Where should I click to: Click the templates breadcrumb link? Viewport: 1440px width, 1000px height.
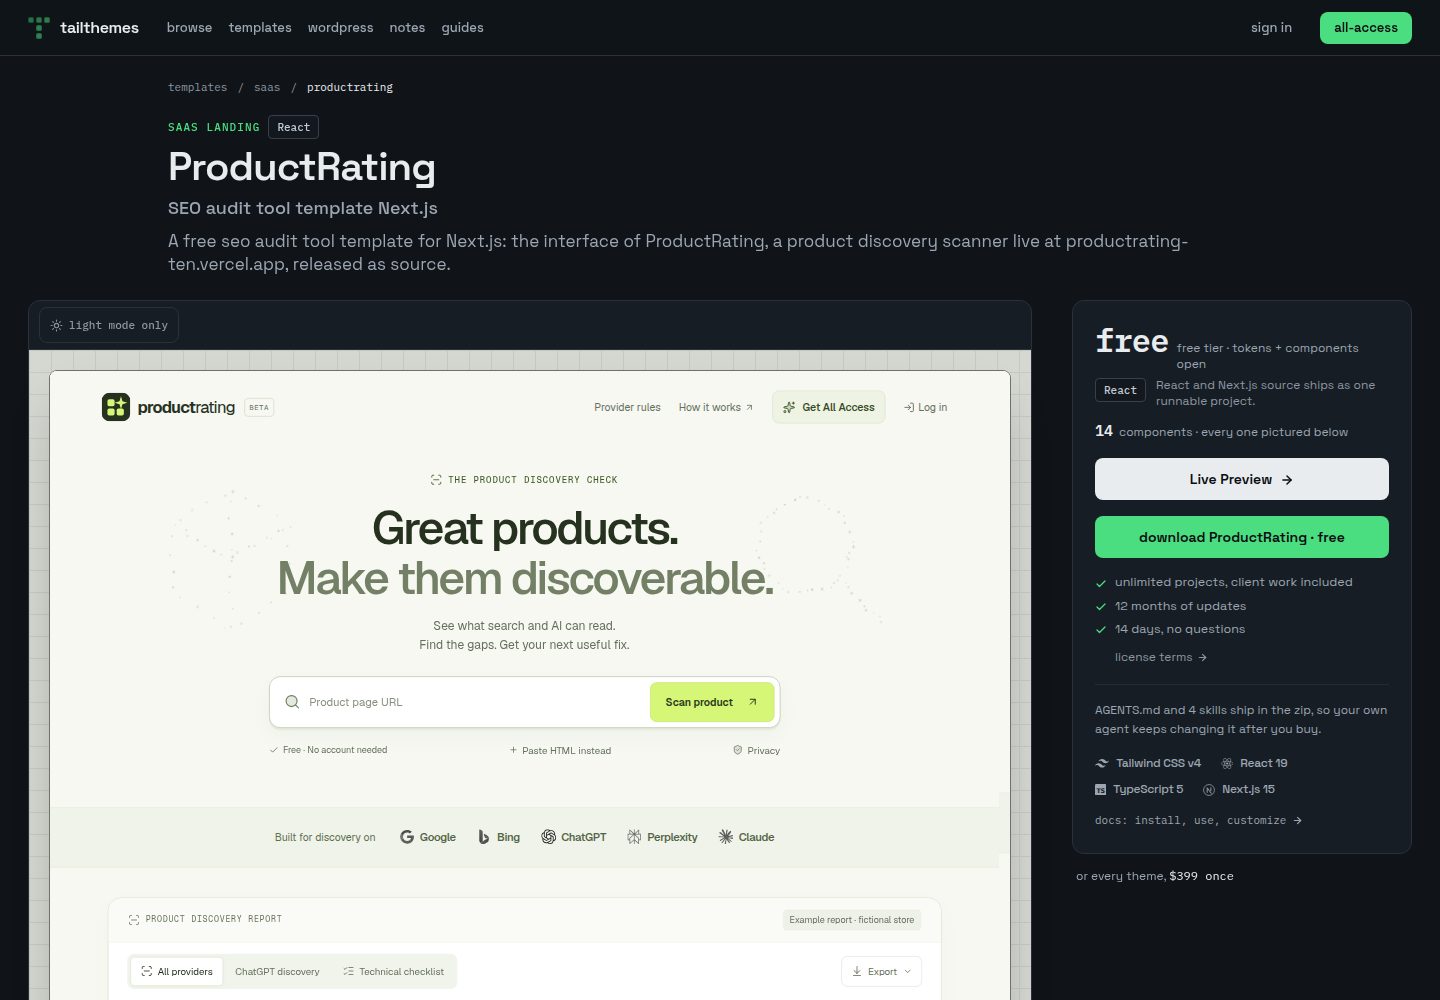click(198, 87)
